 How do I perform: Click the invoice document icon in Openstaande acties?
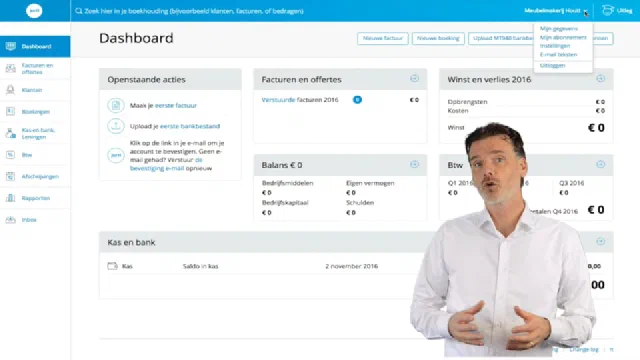pyautogui.click(x=116, y=105)
